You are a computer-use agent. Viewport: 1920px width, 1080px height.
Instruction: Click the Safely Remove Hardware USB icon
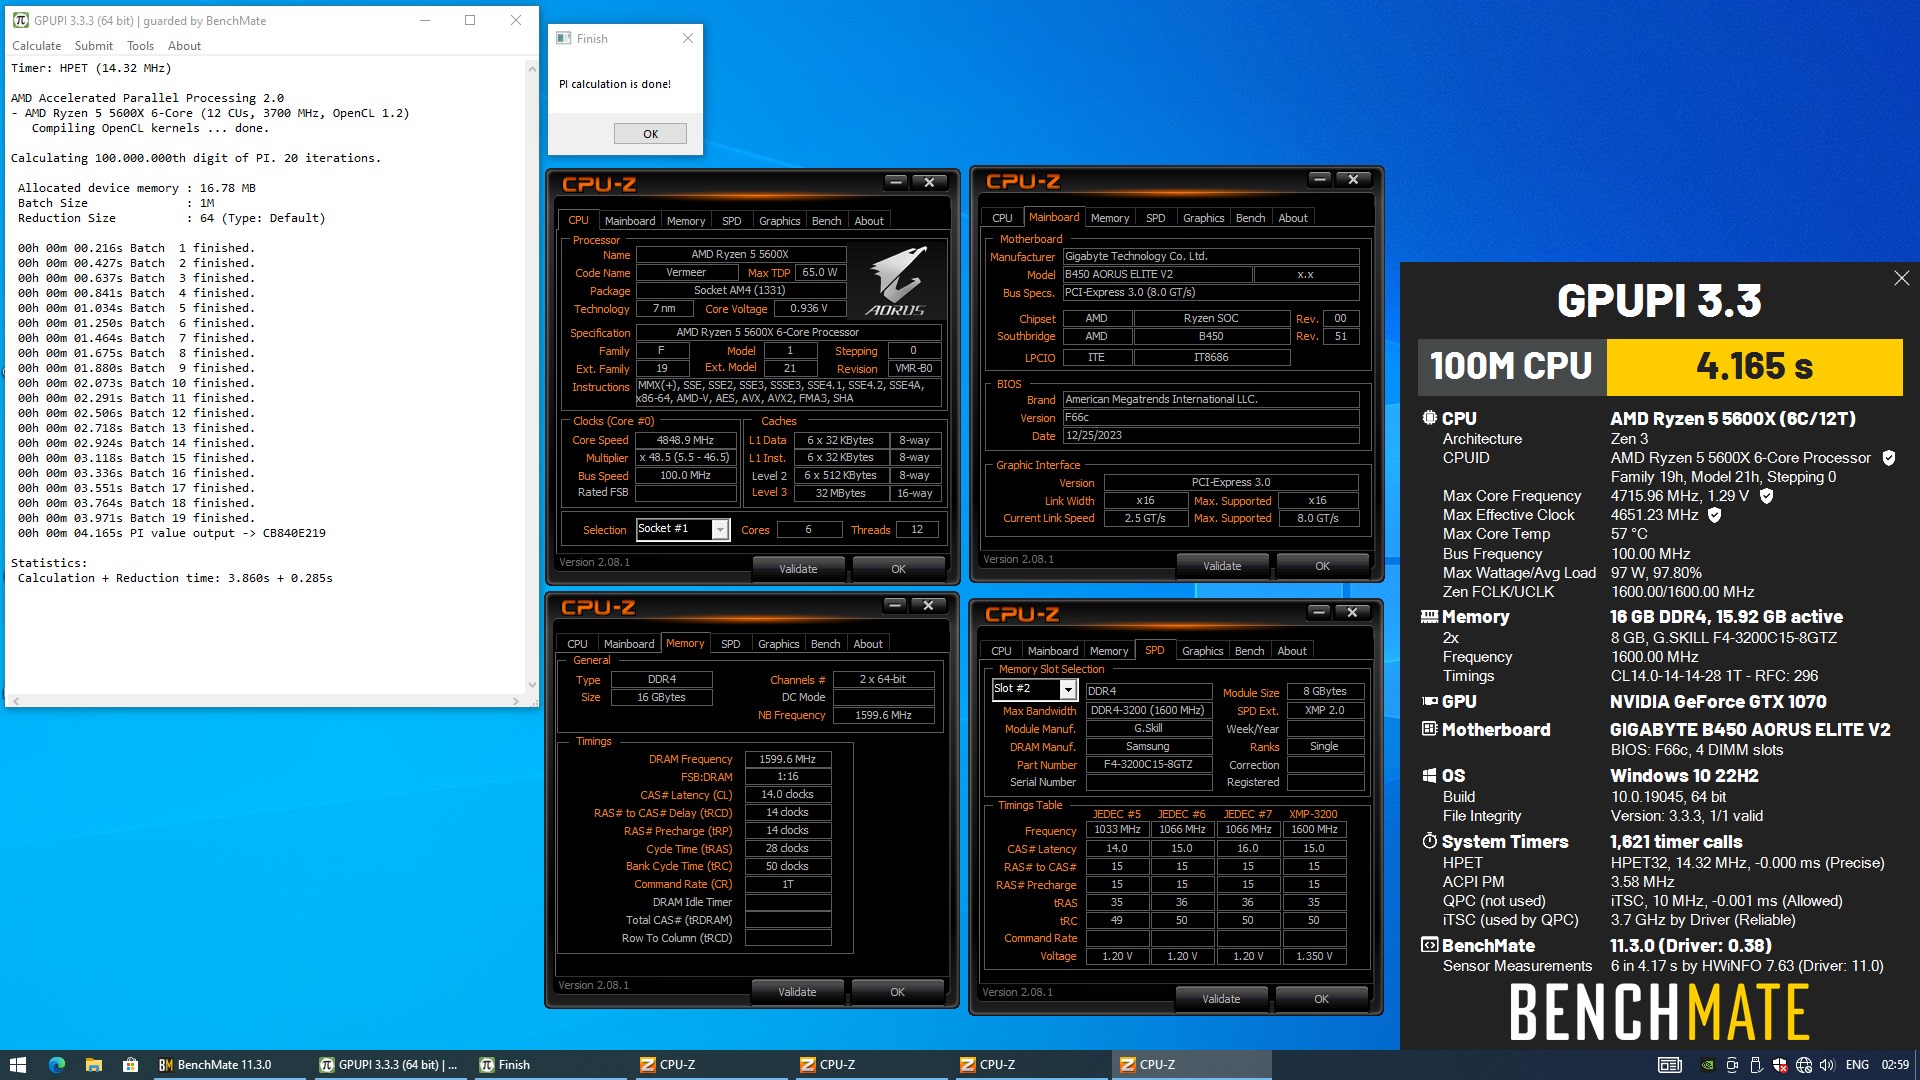pos(1756,1065)
